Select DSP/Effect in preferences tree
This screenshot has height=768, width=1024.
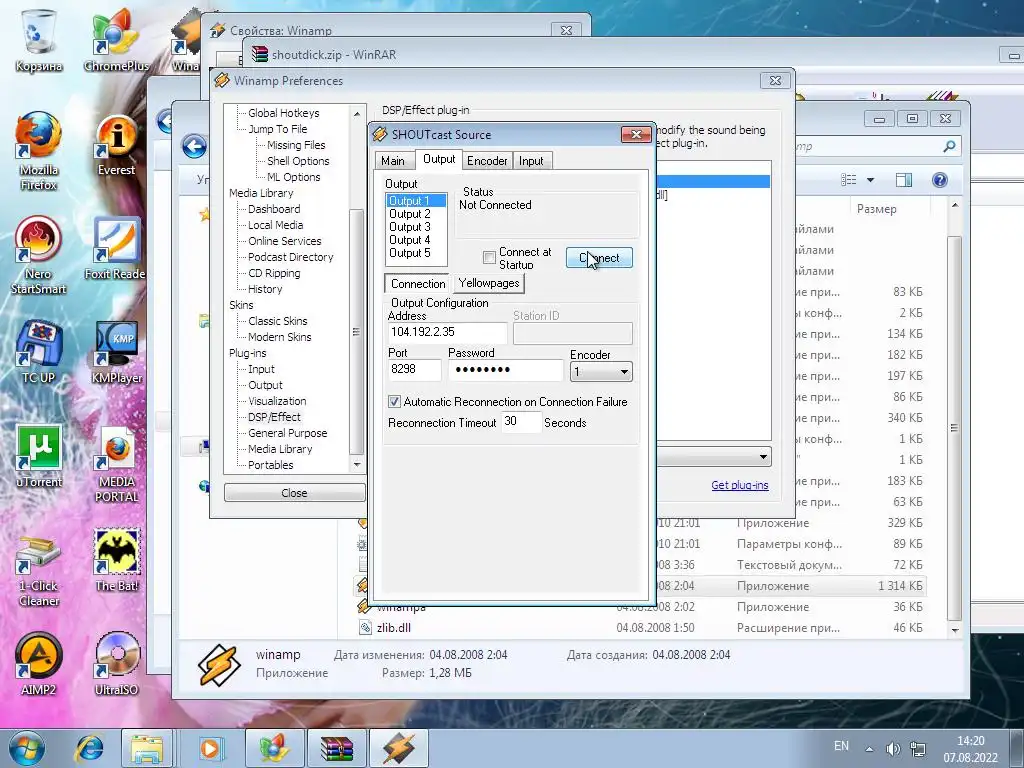274,417
